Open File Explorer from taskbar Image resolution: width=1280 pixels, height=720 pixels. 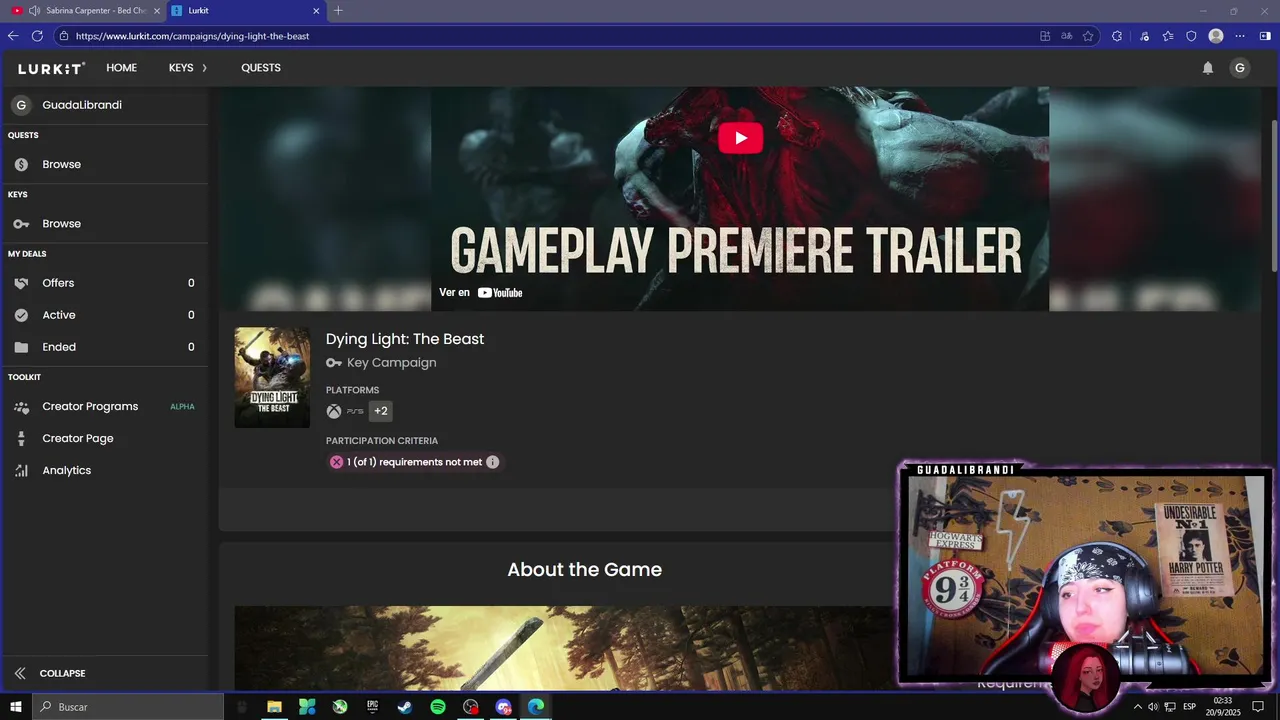(274, 707)
